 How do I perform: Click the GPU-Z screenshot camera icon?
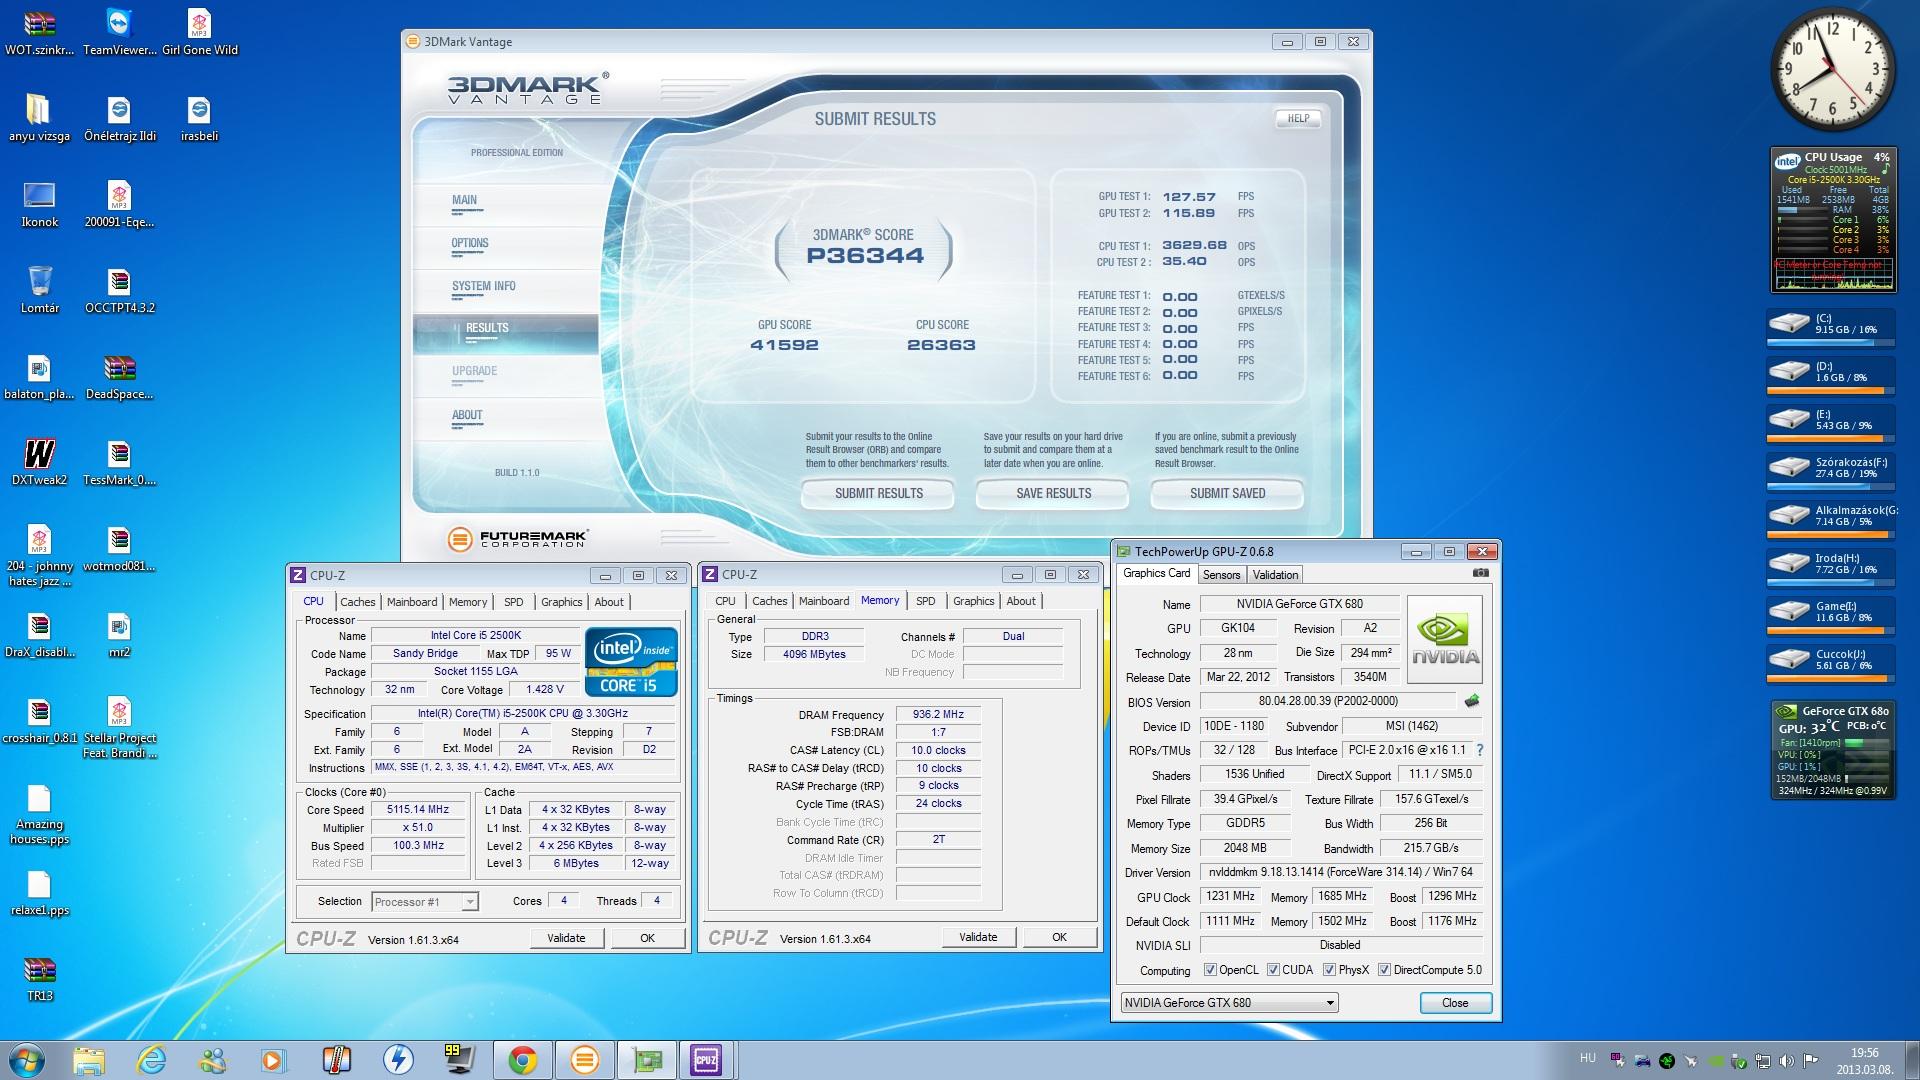coord(1480,573)
